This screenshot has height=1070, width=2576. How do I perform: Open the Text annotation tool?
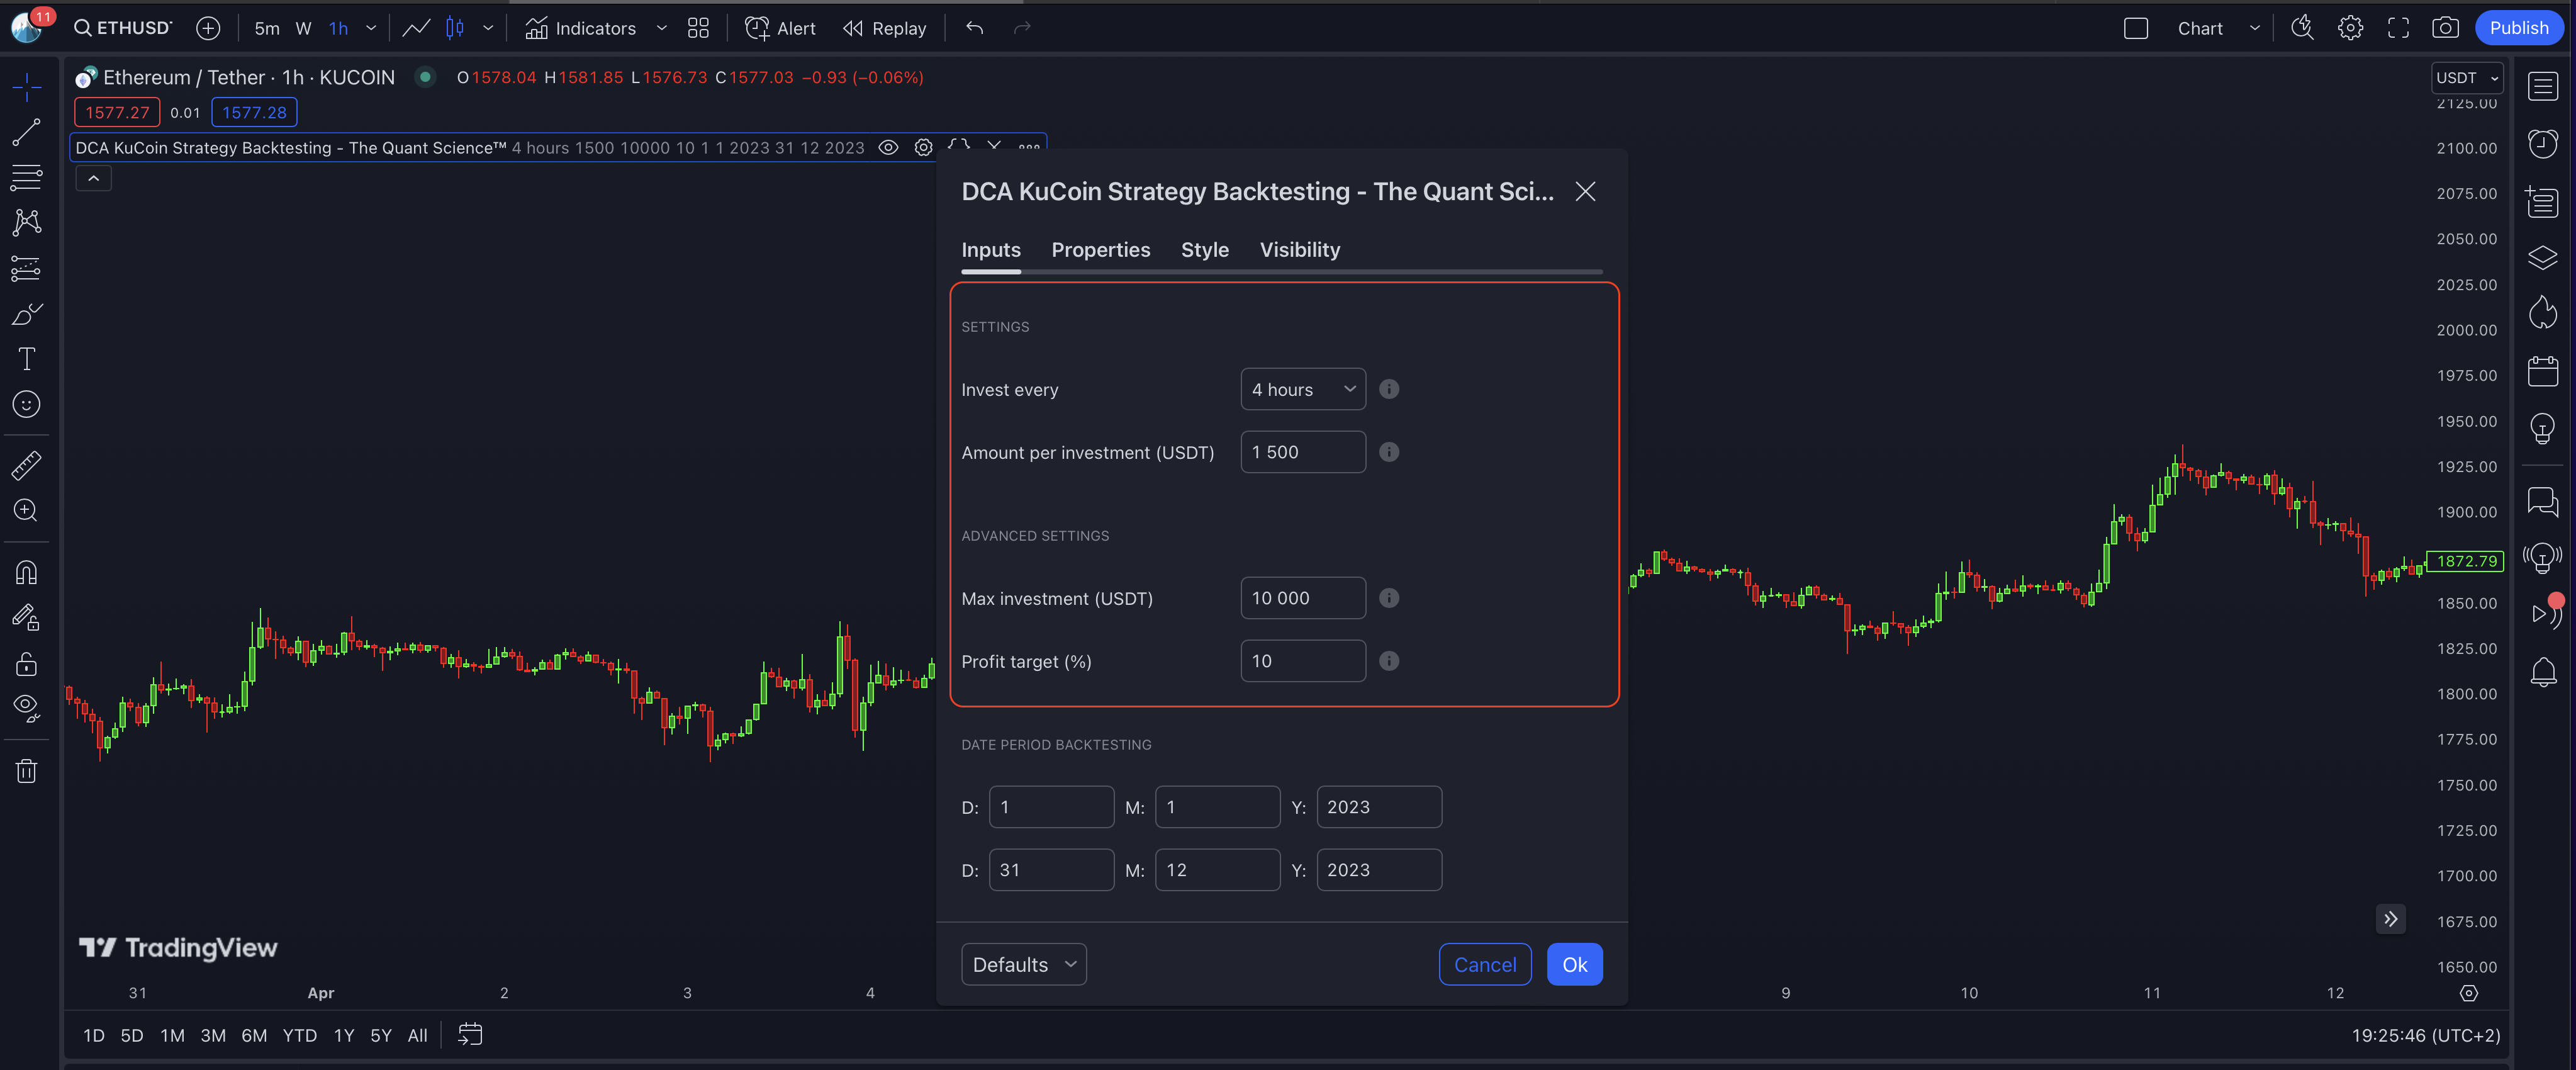coord(27,359)
